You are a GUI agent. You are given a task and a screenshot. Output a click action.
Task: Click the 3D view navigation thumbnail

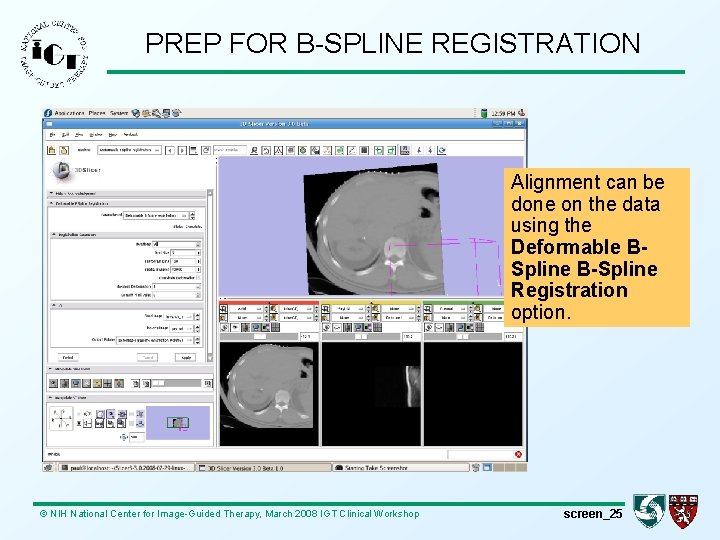pyautogui.click(x=178, y=422)
